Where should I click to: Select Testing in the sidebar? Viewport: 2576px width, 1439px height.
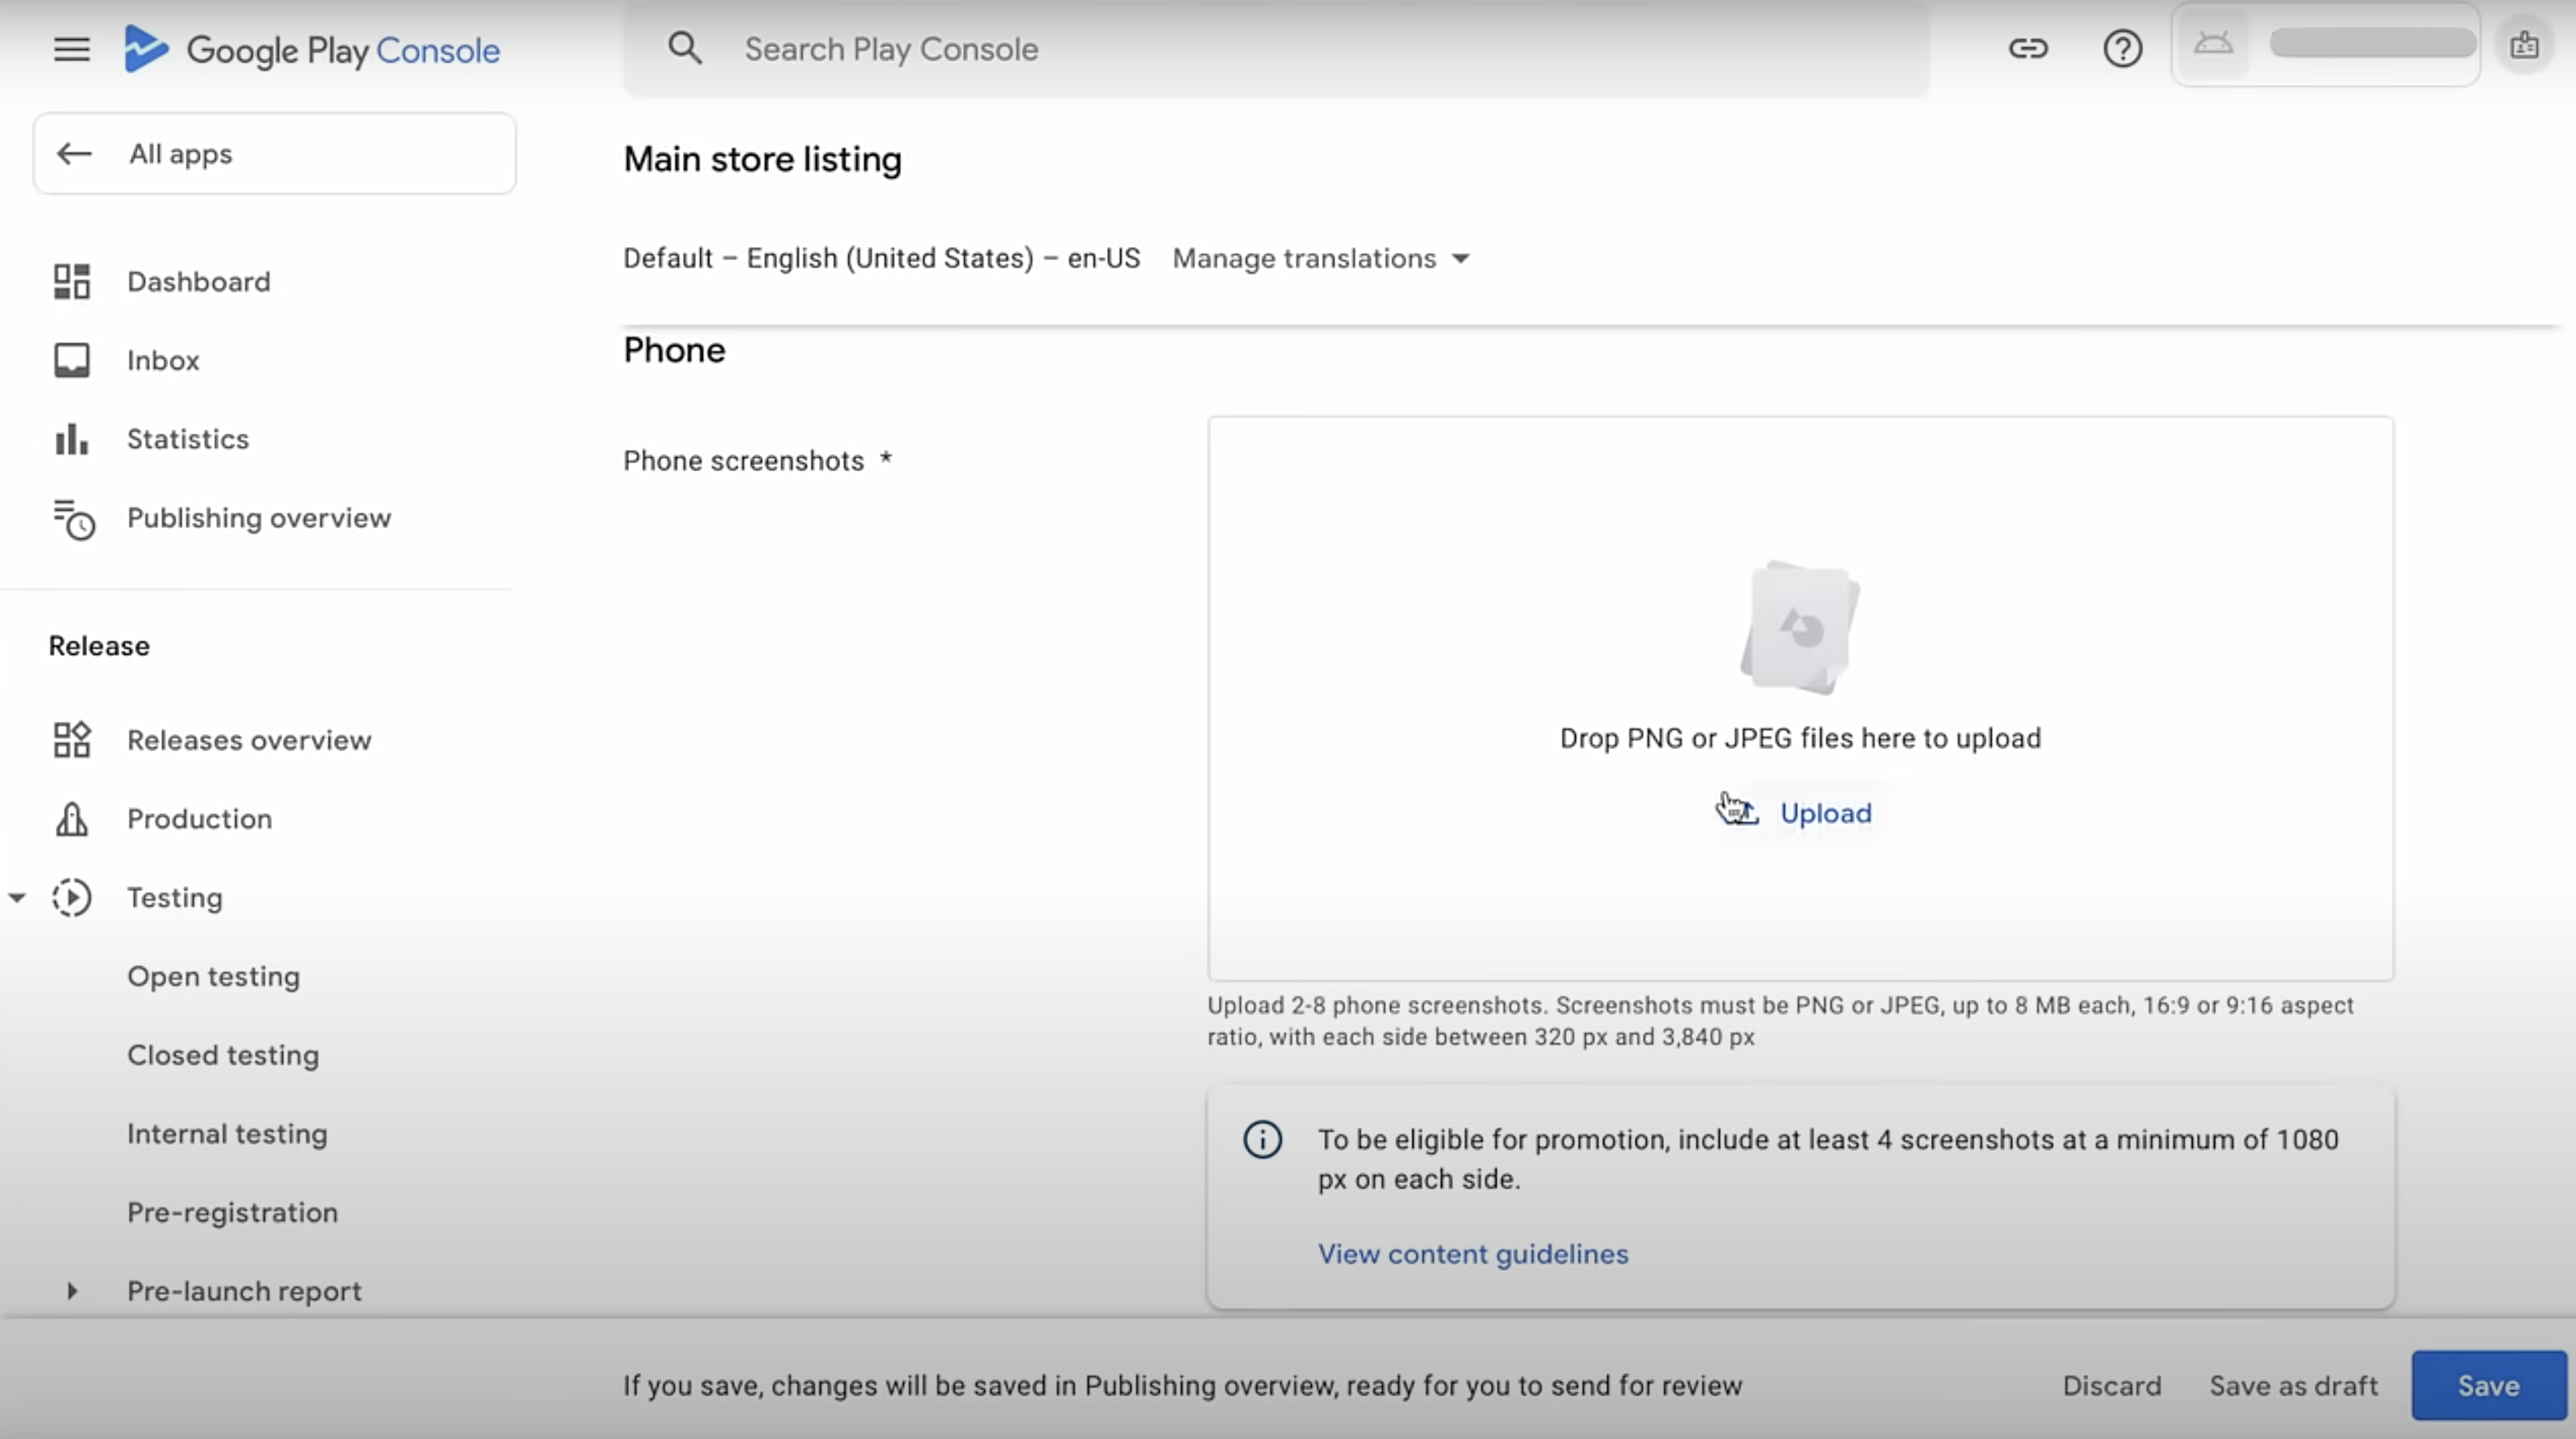(175, 898)
